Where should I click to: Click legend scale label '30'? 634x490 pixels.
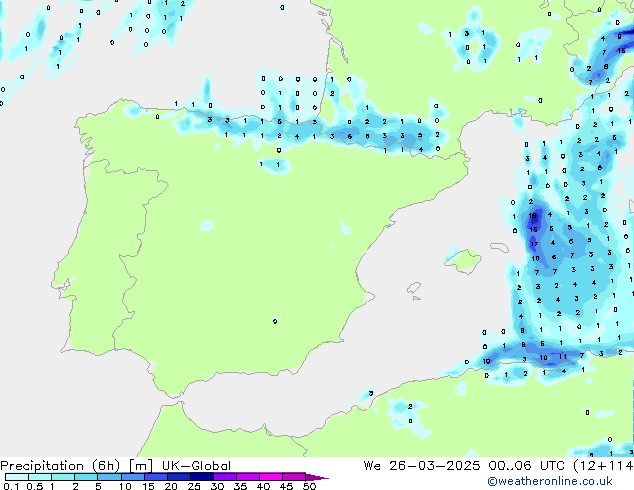[x=217, y=486]
